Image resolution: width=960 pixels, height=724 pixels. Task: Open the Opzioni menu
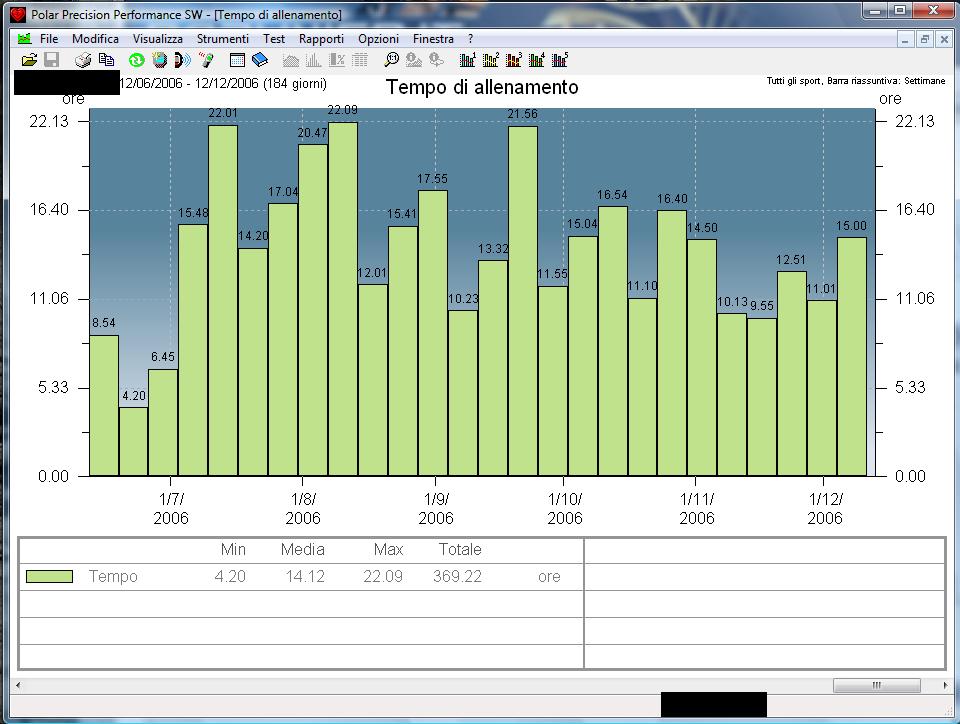378,39
